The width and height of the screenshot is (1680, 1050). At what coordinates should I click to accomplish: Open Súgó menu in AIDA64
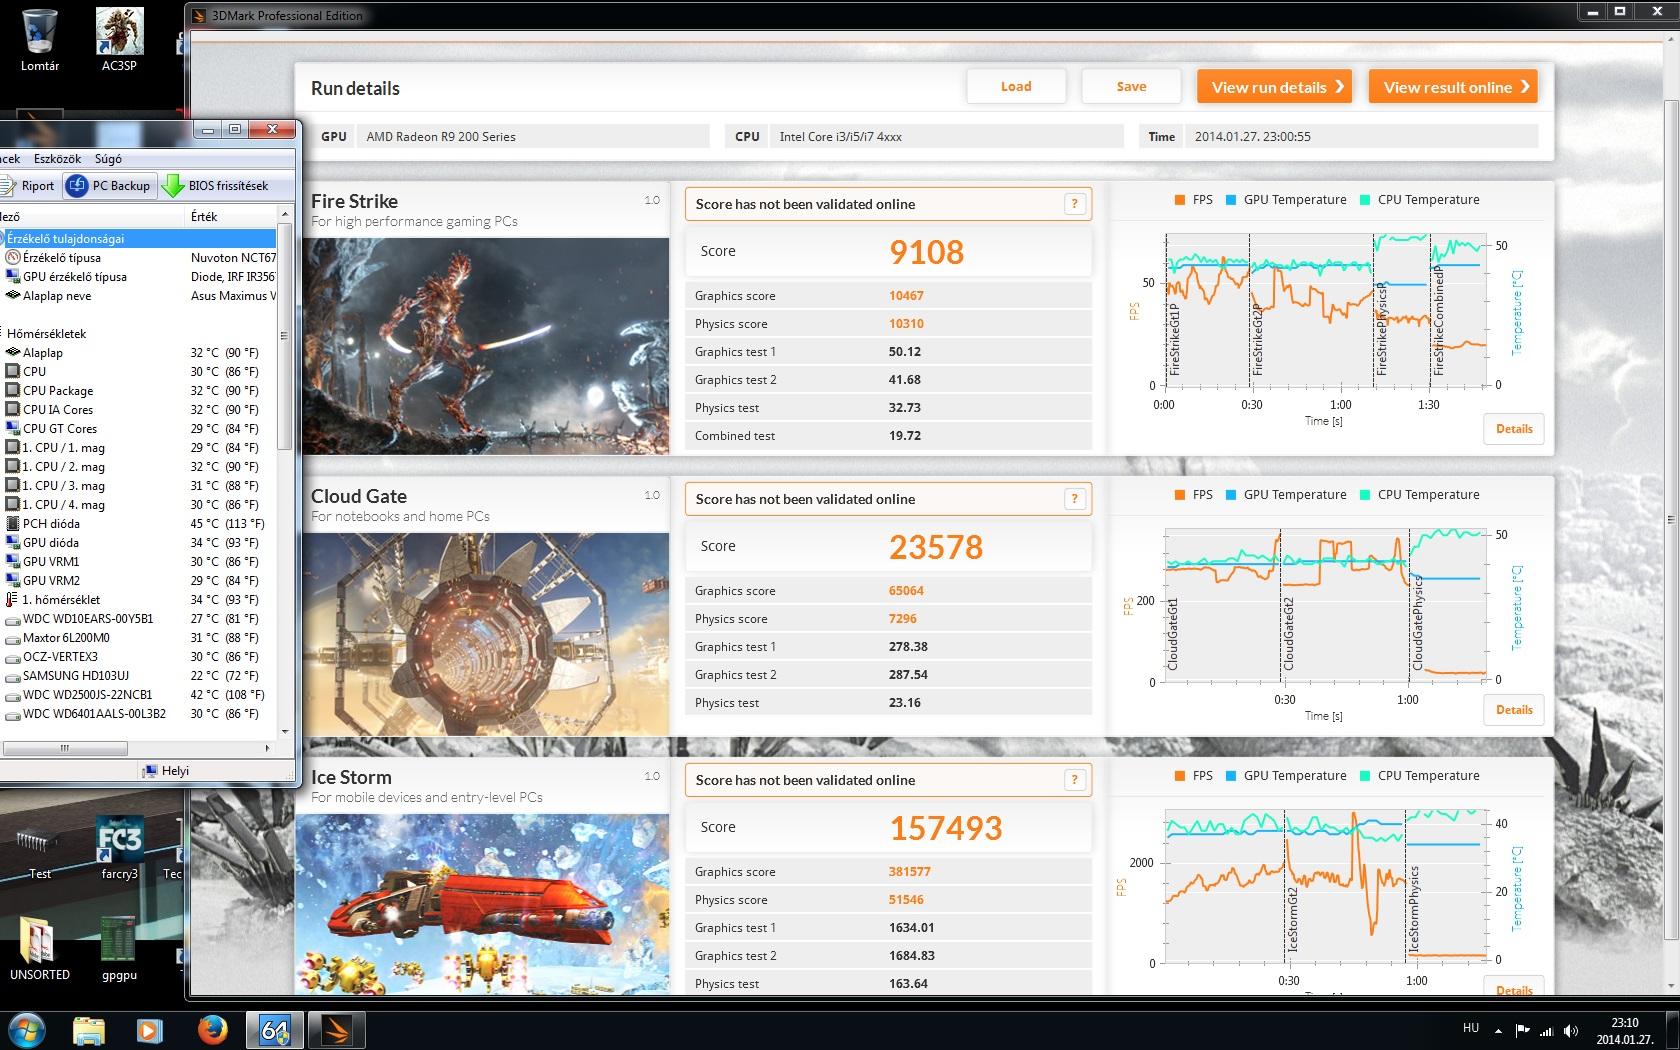click(108, 158)
